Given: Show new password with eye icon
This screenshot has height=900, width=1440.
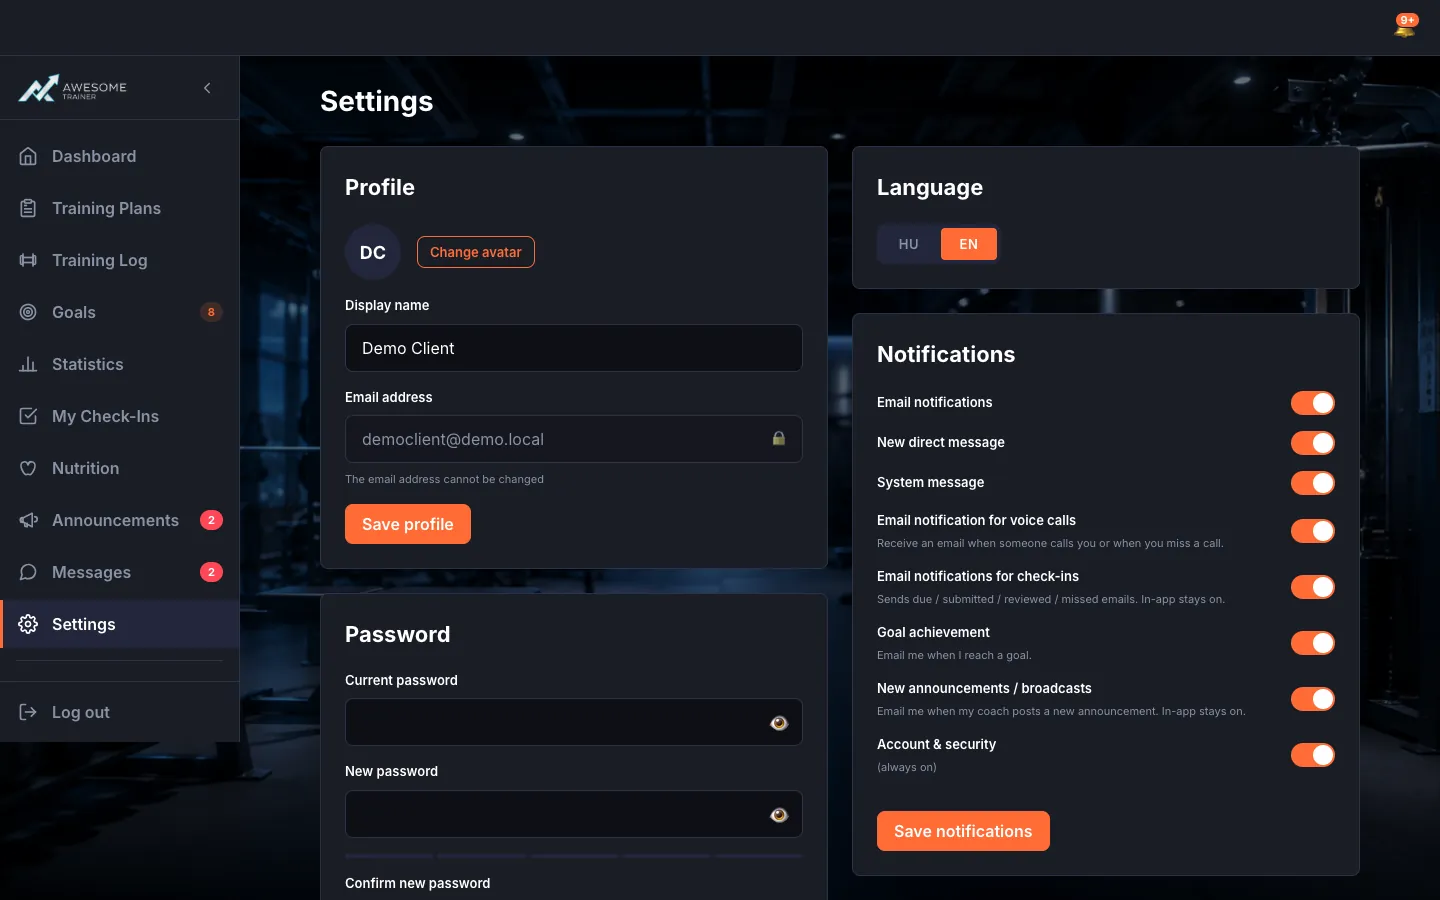Looking at the screenshot, I should pos(779,815).
